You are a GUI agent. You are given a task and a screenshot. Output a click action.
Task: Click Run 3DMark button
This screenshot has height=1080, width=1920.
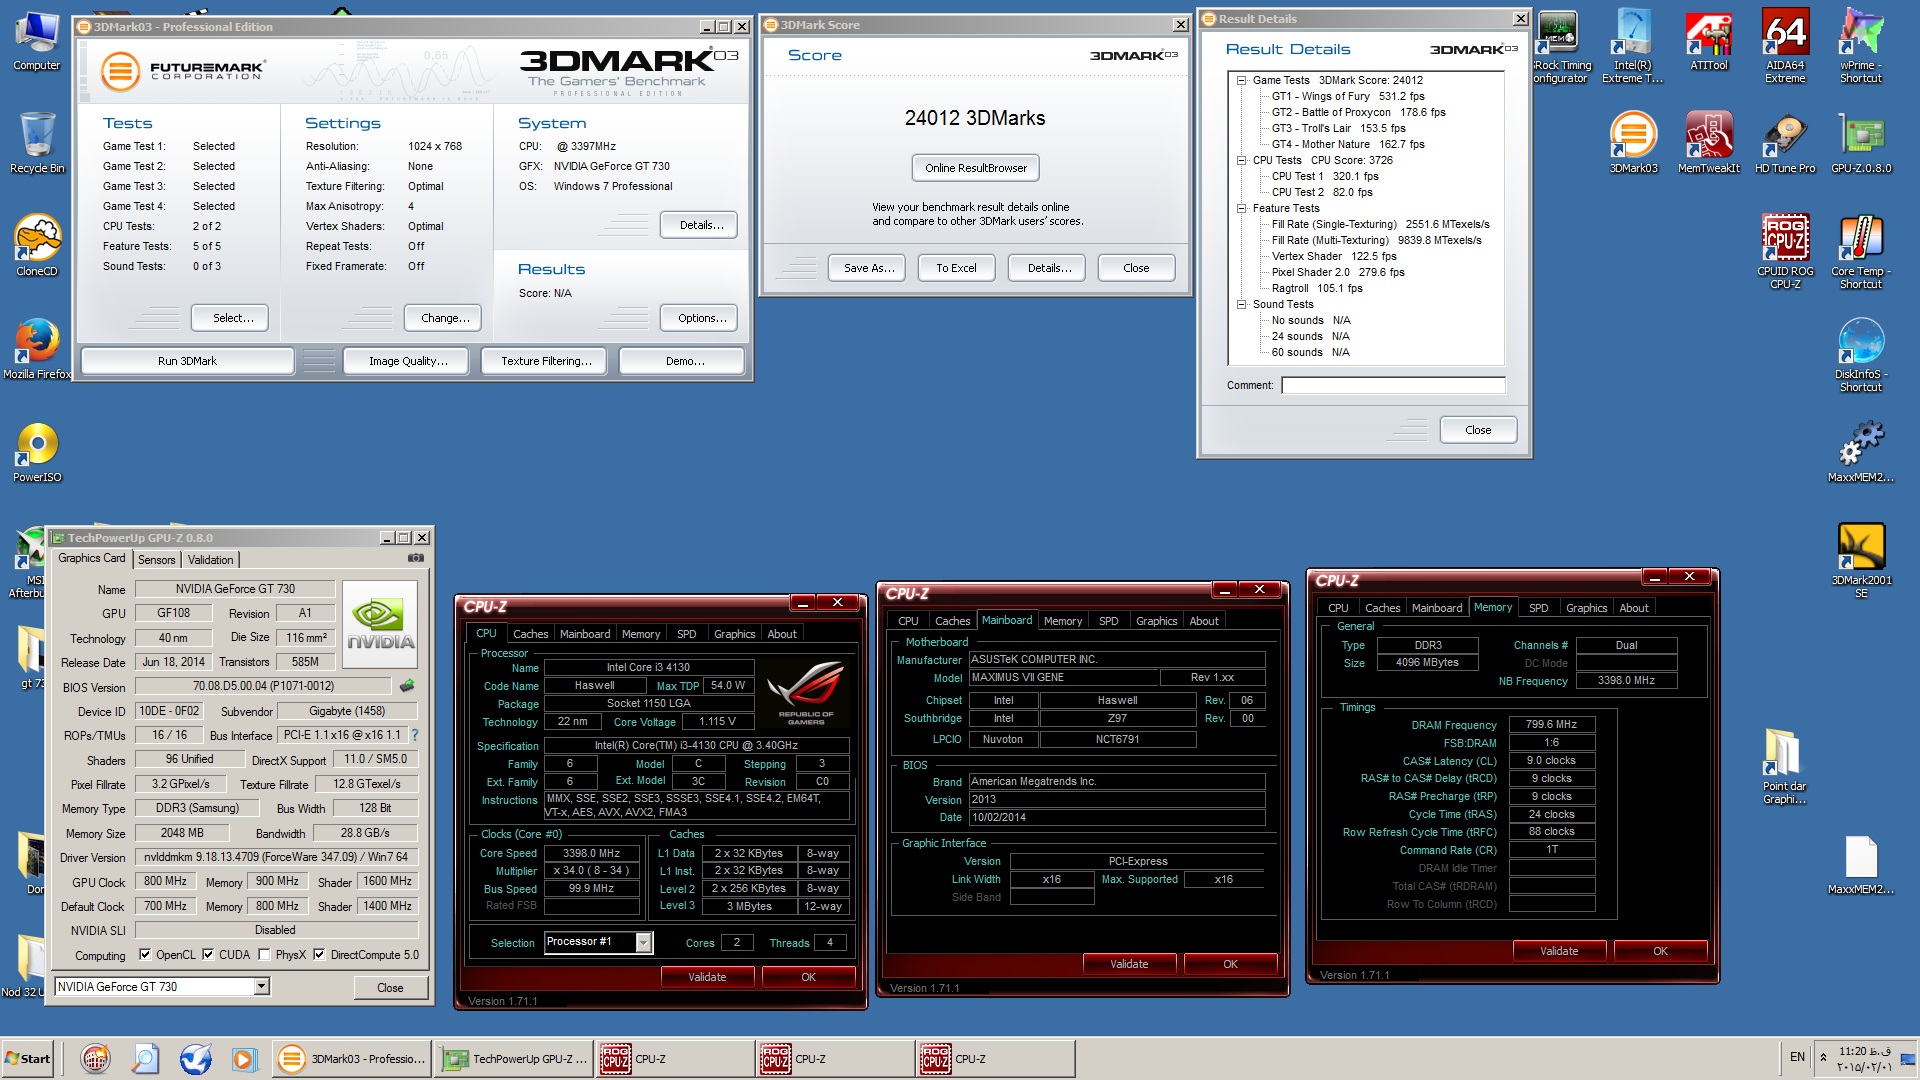point(187,361)
